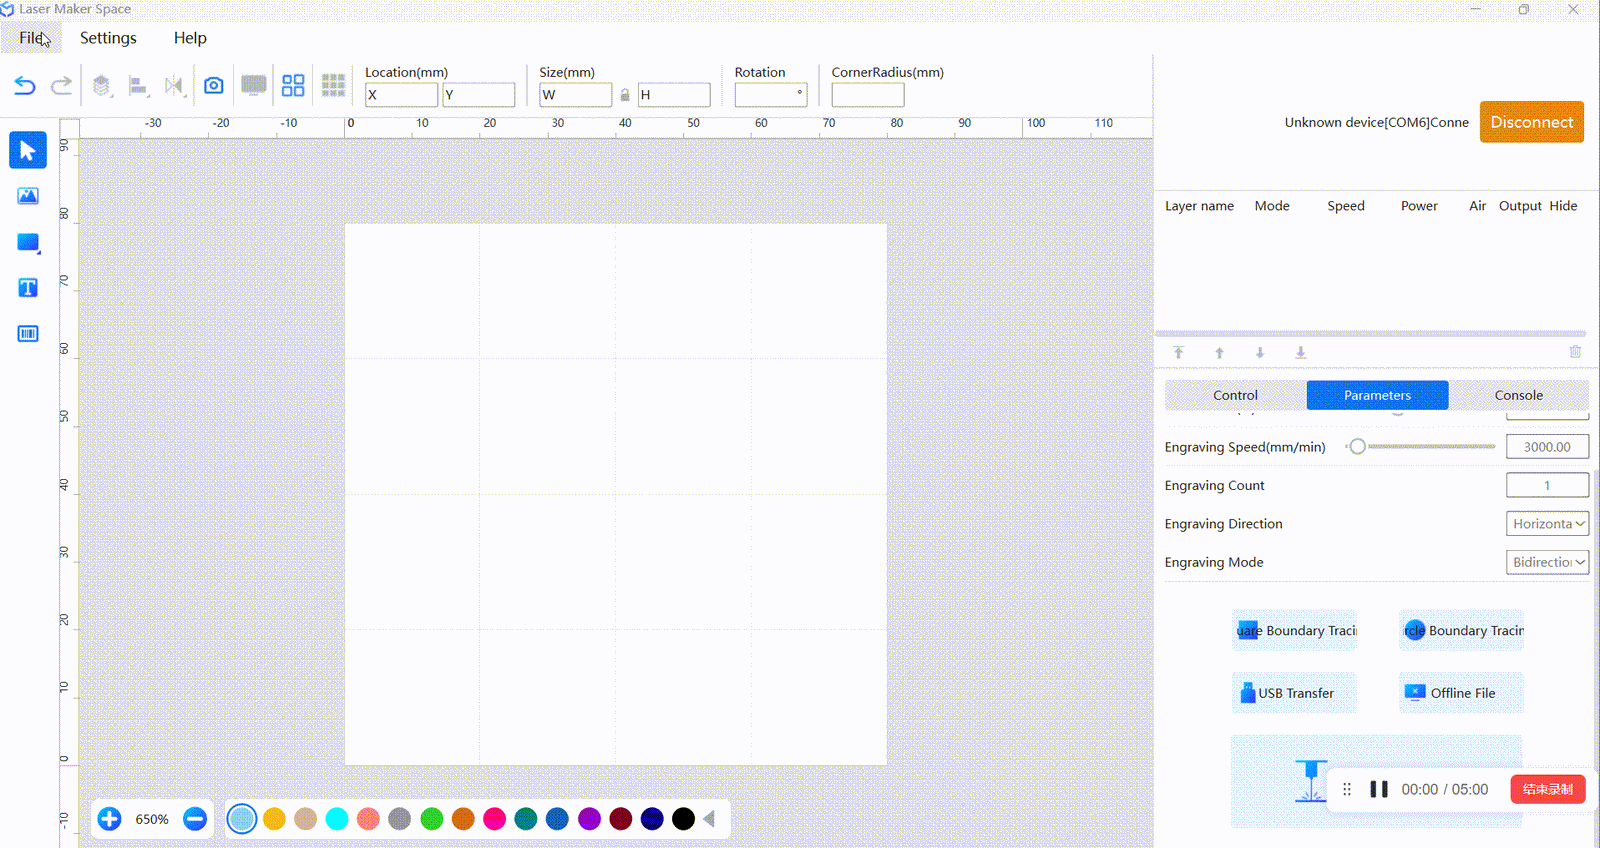Image resolution: width=1600 pixels, height=848 pixels.
Task: Expand the Engraving Direction dropdown
Action: [1547, 524]
